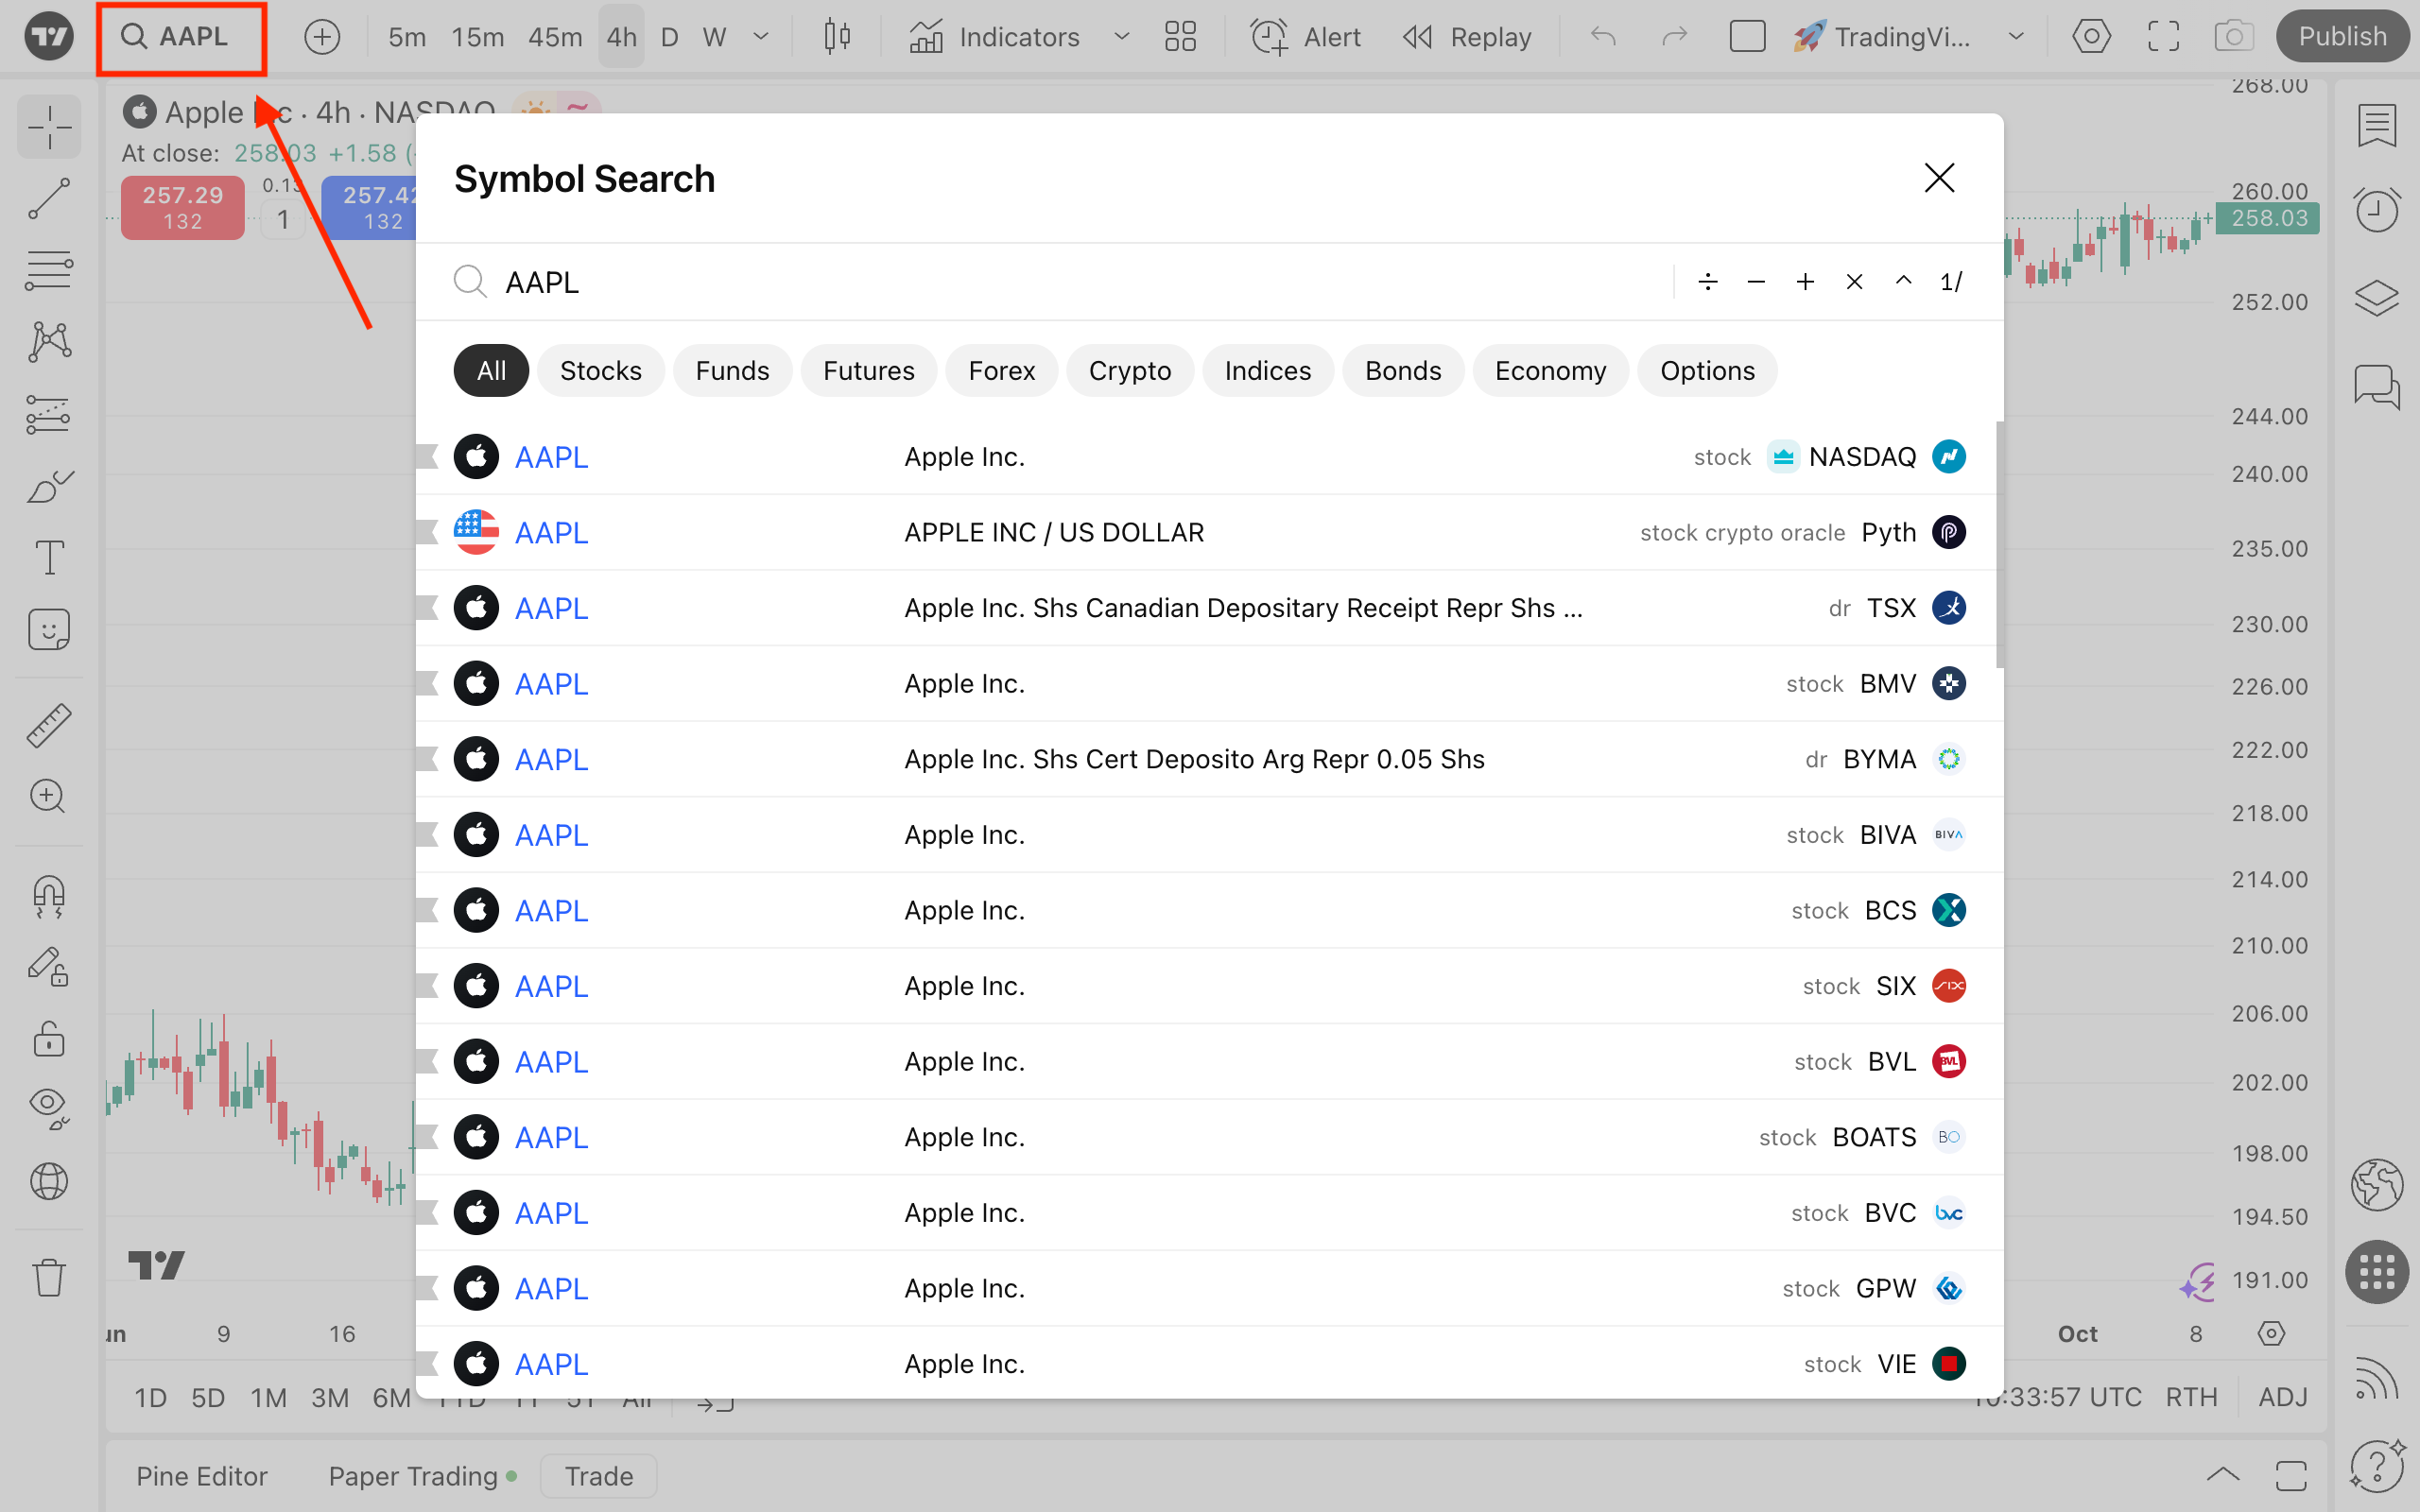Open the layout grid selector
The height and width of the screenshot is (1512, 2420).
[1180, 37]
